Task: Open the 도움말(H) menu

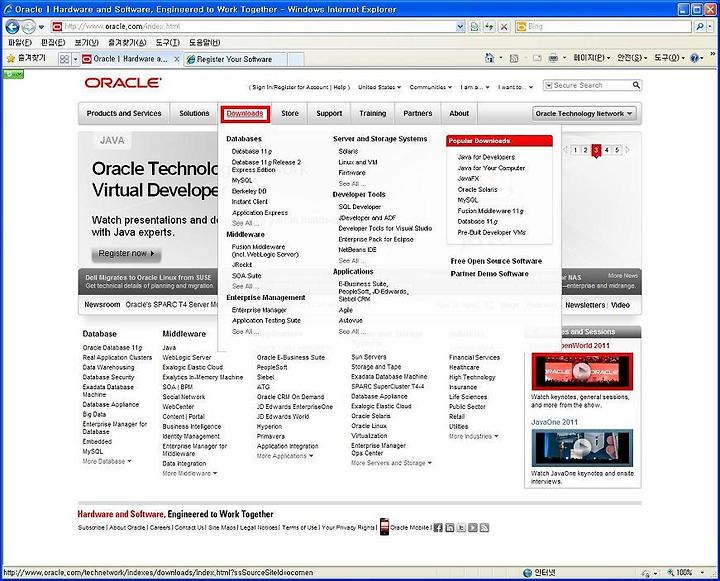Action: click(x=204, y=43)
